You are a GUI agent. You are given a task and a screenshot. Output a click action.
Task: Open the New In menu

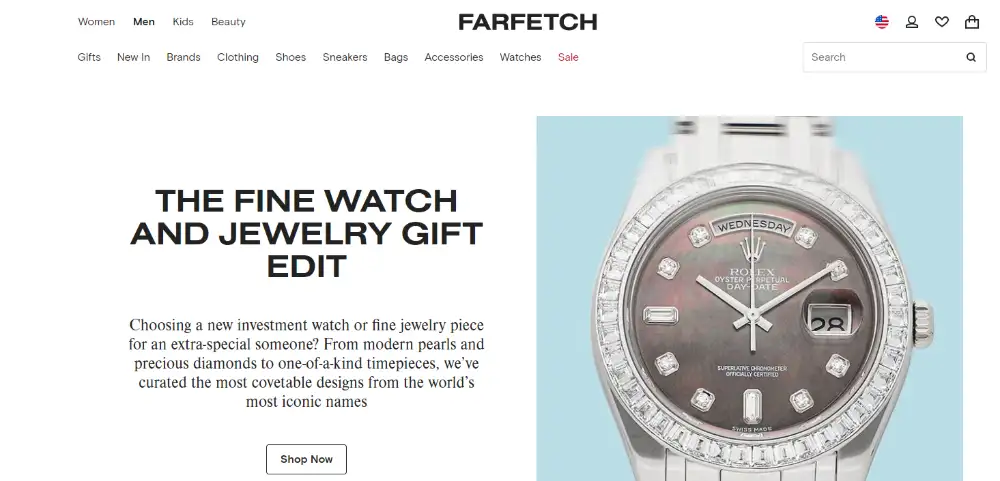[x=133, y=57]
